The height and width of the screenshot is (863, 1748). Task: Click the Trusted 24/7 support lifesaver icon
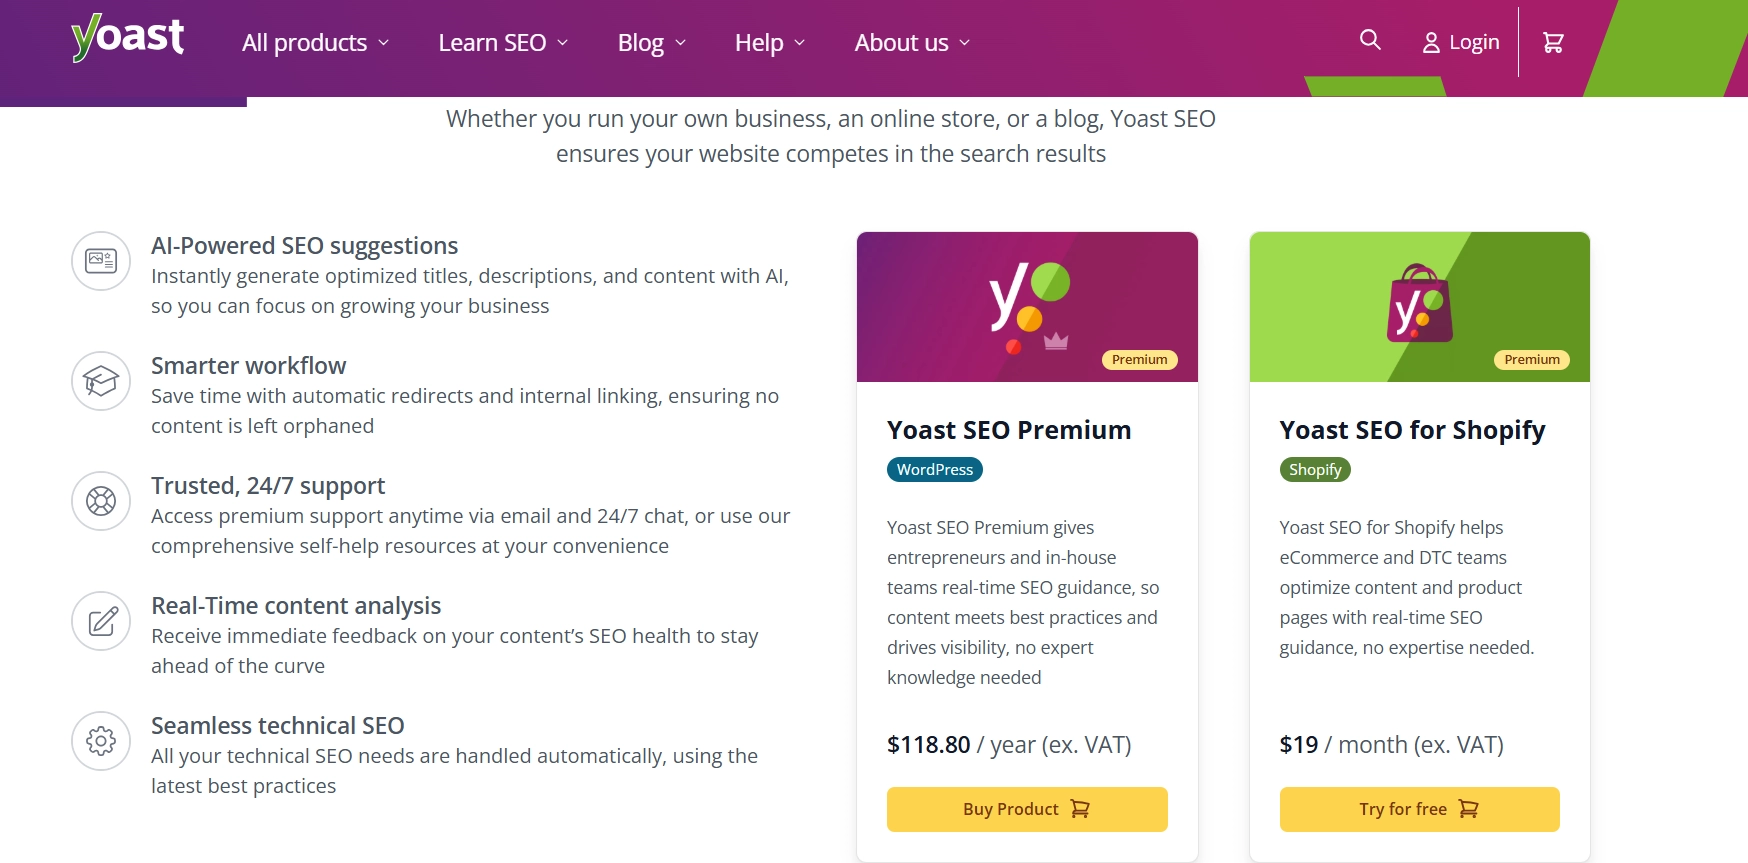pos(100,501)
